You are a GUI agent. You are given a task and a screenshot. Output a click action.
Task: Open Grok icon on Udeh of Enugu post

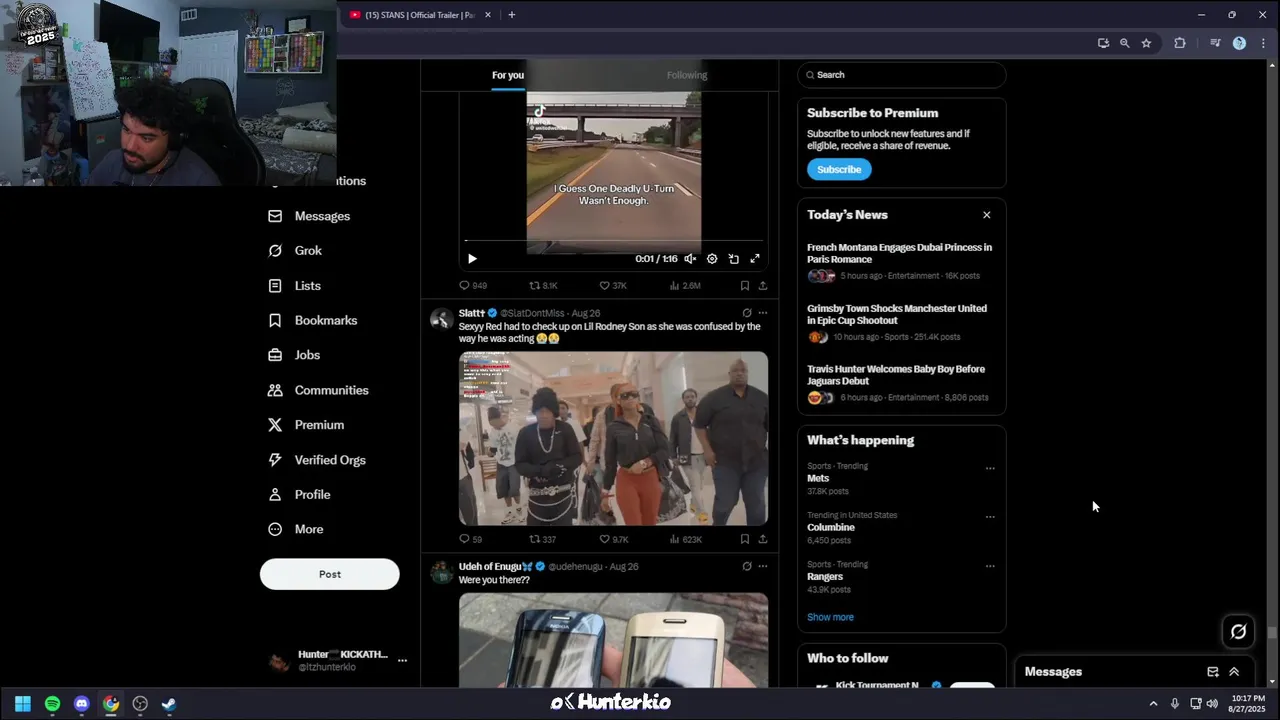click(x=746, y=566)
